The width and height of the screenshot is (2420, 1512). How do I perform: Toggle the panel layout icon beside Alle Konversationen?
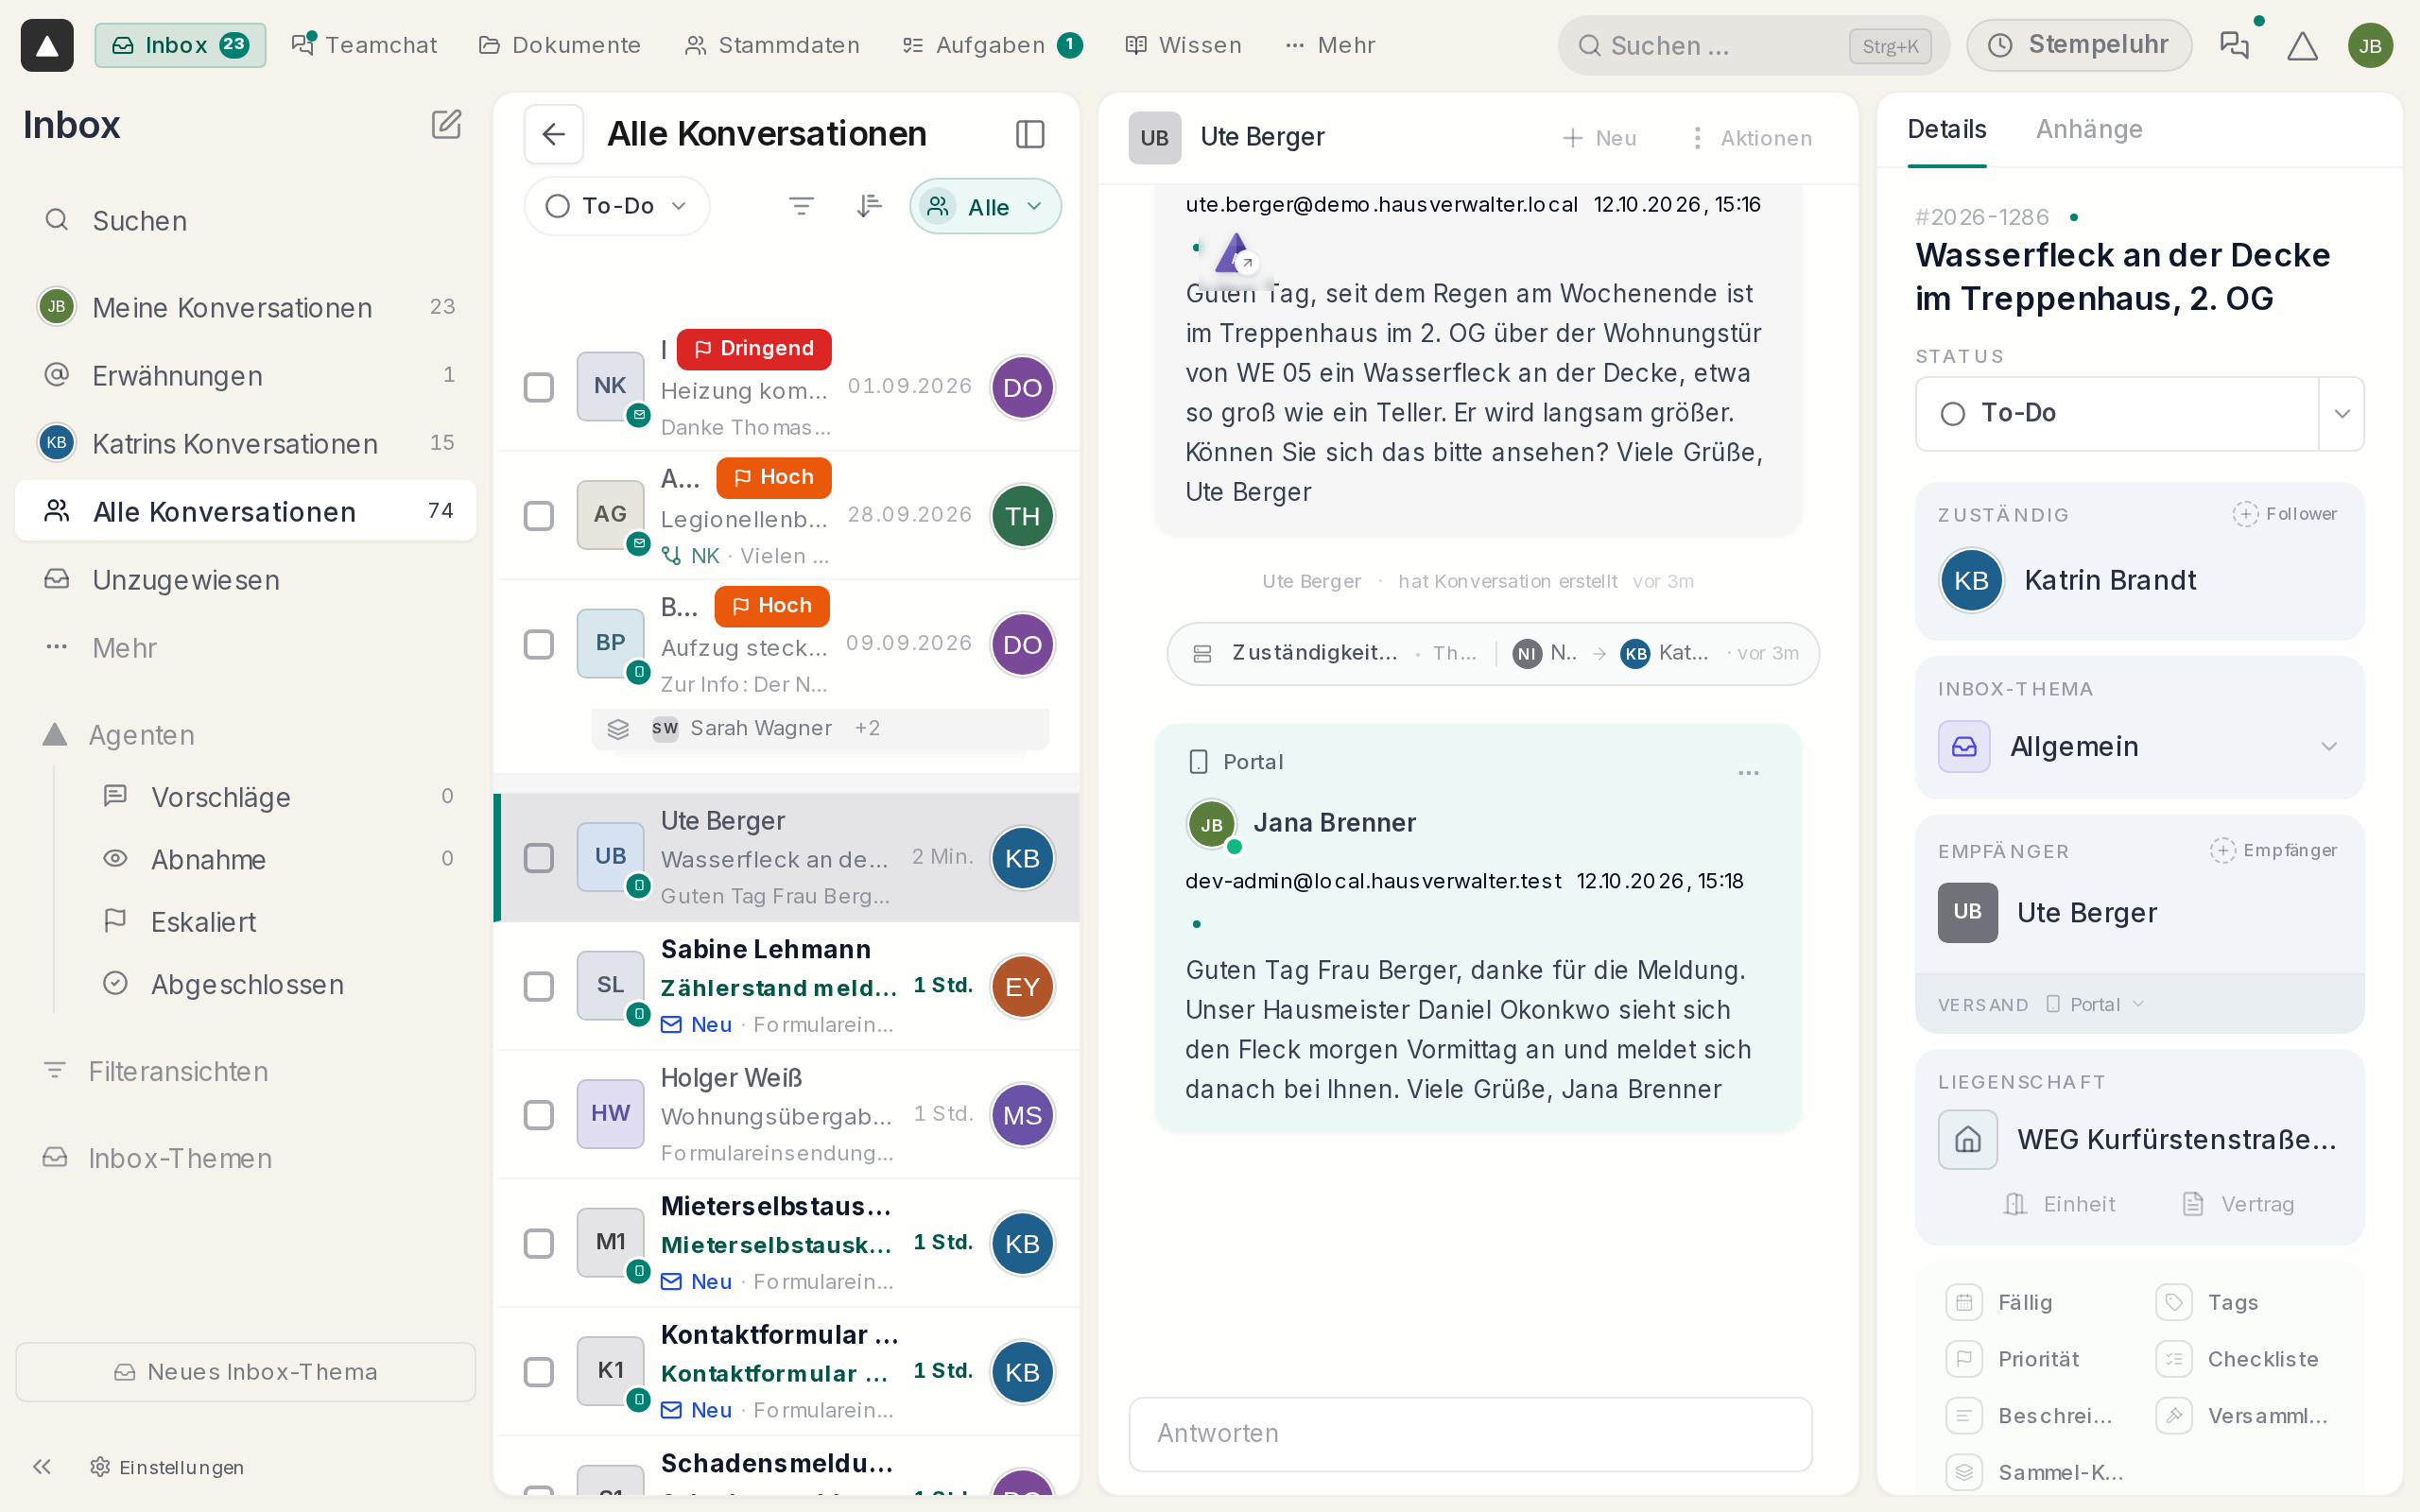[x=1030, y=134]
